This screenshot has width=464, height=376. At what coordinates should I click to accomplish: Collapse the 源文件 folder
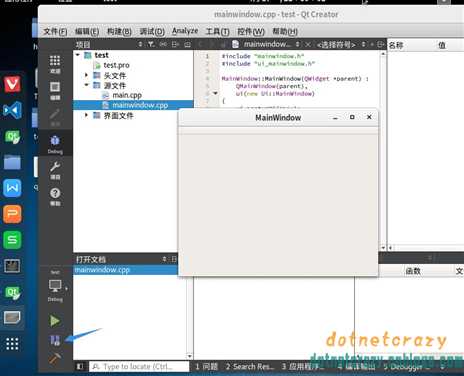click(x=86, y=85)
